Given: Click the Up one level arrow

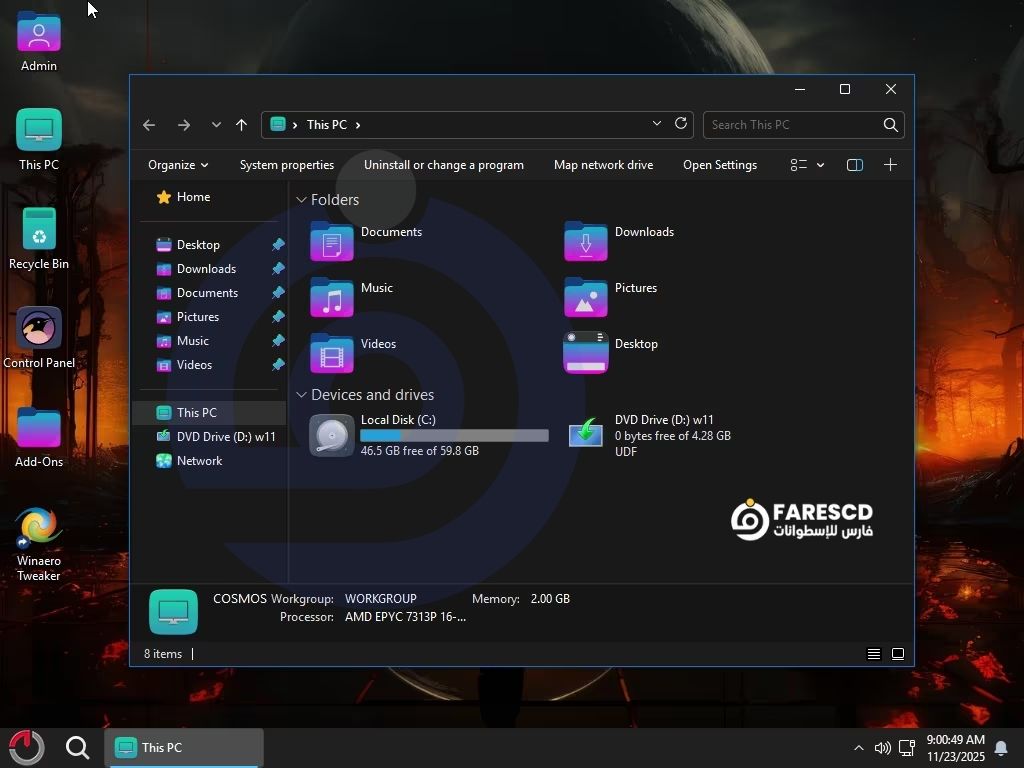Looking at the screenshot, I should click(x=241, y=125).
